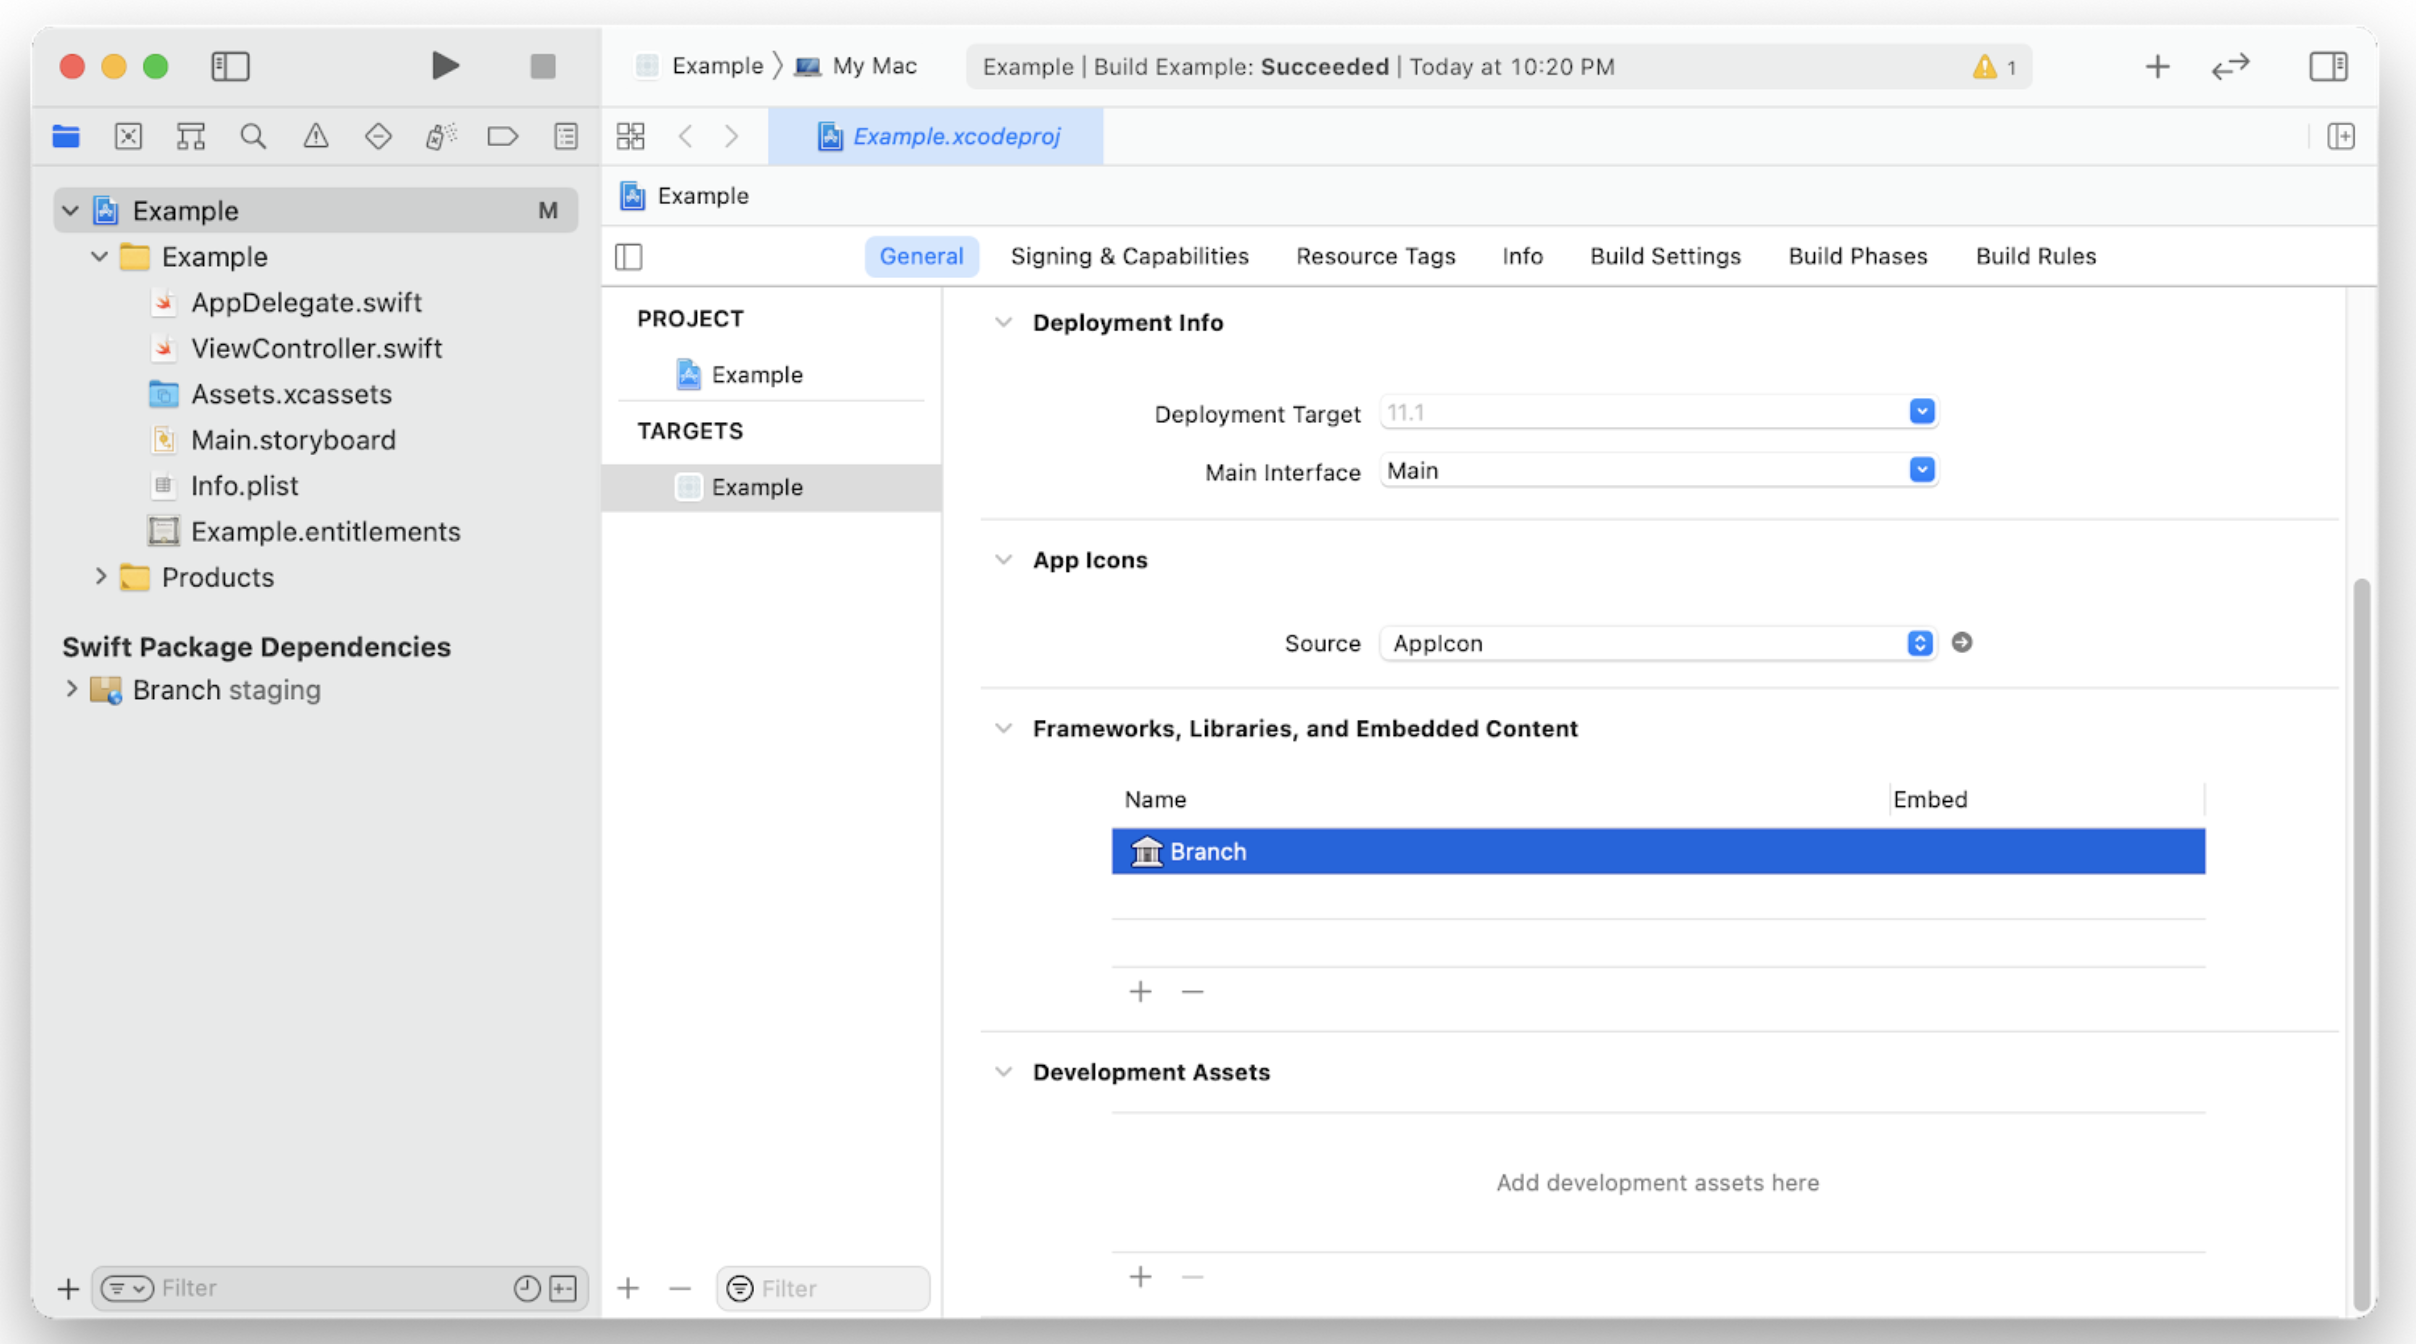Show only source-controlled files filter

[x=564, y=1288]
